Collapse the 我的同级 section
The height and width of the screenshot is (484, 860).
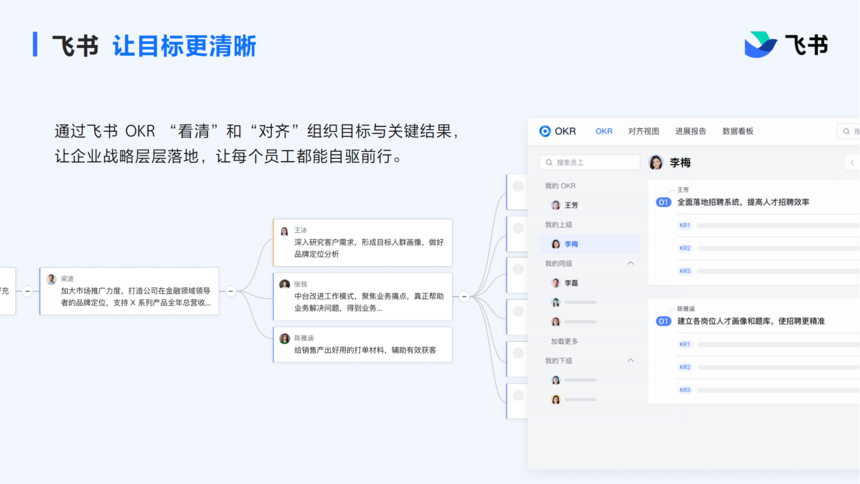(x=631, y=263)
